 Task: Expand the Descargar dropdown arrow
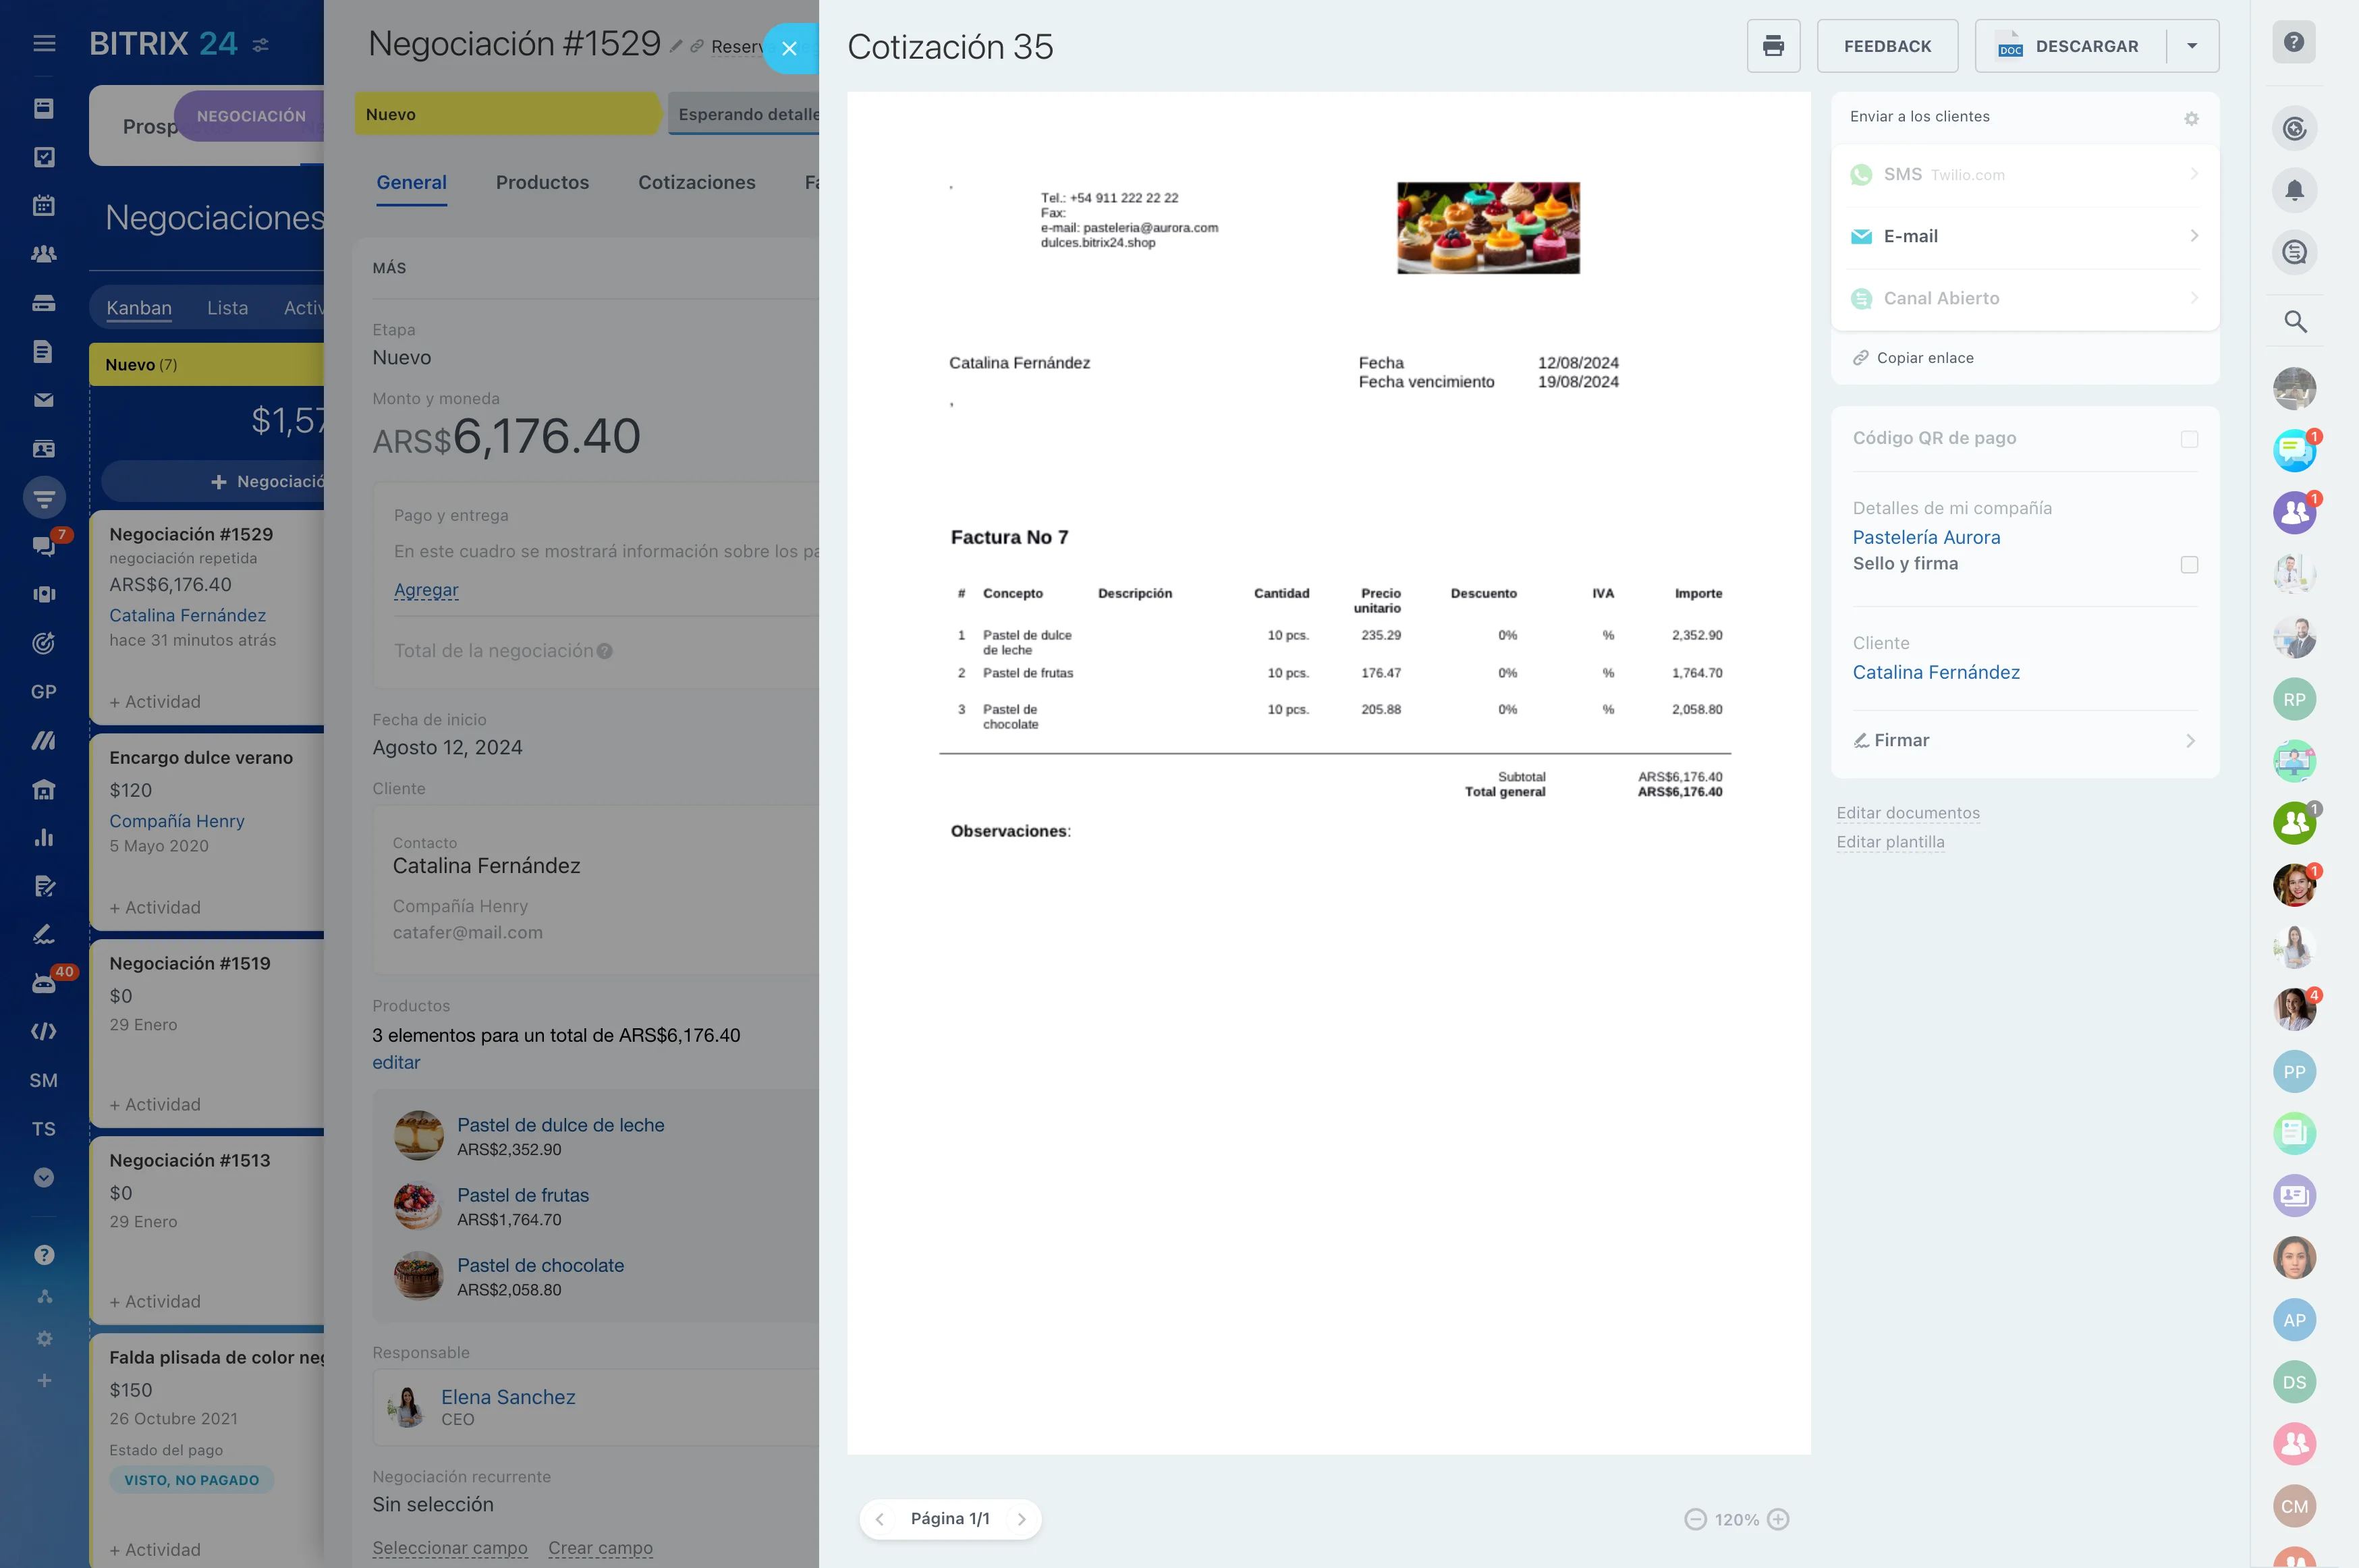2192,46
